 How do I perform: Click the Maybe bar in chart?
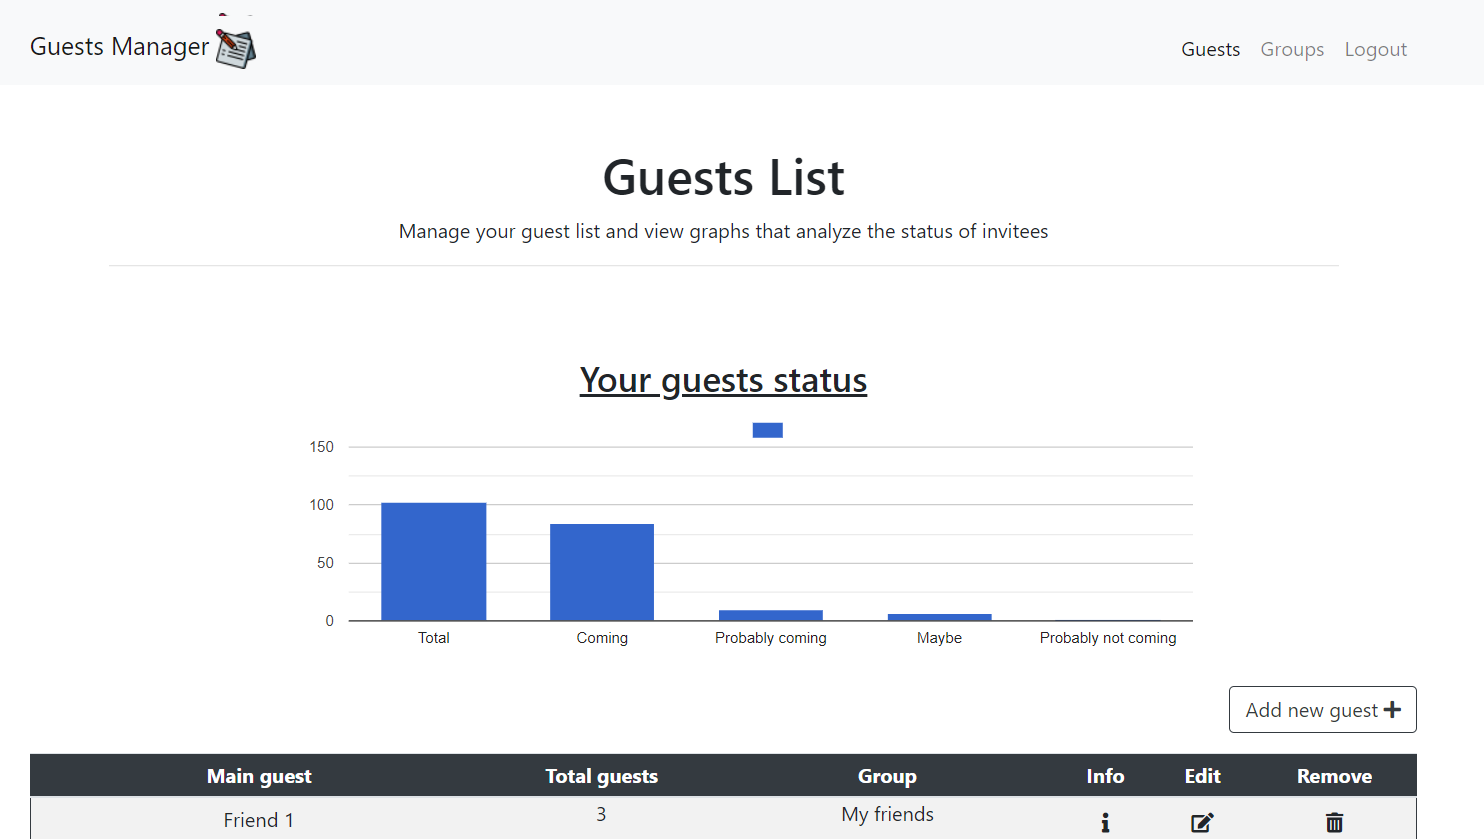click(939, 617)
